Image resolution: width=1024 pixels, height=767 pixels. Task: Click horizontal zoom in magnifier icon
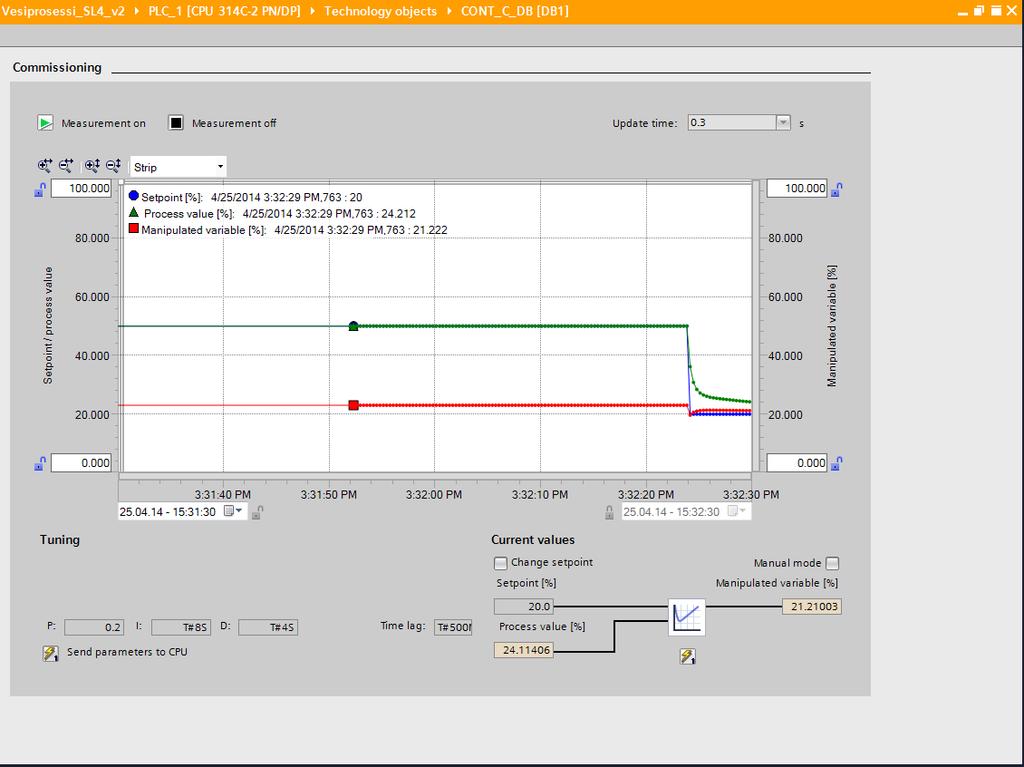[44, 166]
